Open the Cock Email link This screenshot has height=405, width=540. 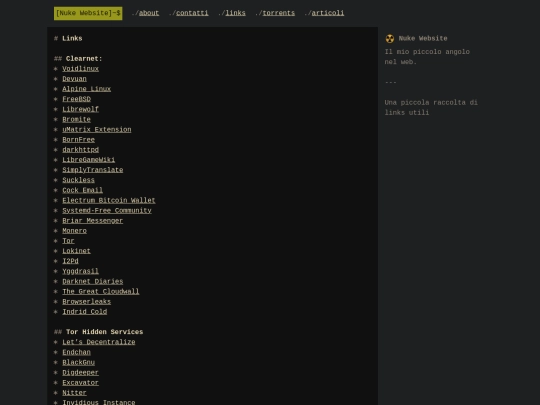(x=83, y=190)
